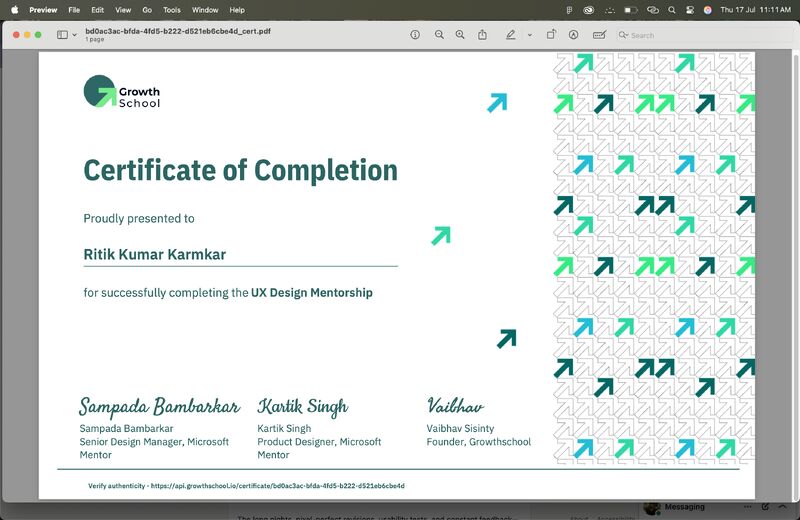
Task: Click the Kartik Singh cursive signature
Action: click(303, 407)
